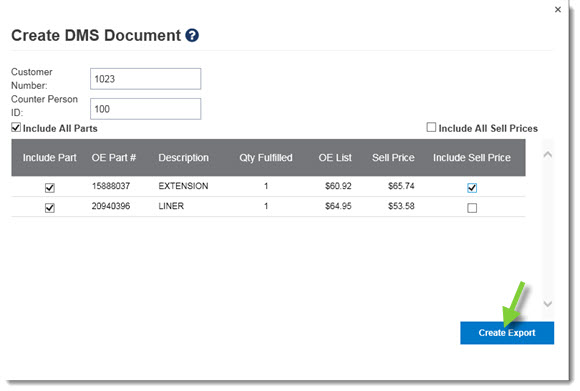Click the OE Part # column header
580x391 pixels.
point(114,158)
